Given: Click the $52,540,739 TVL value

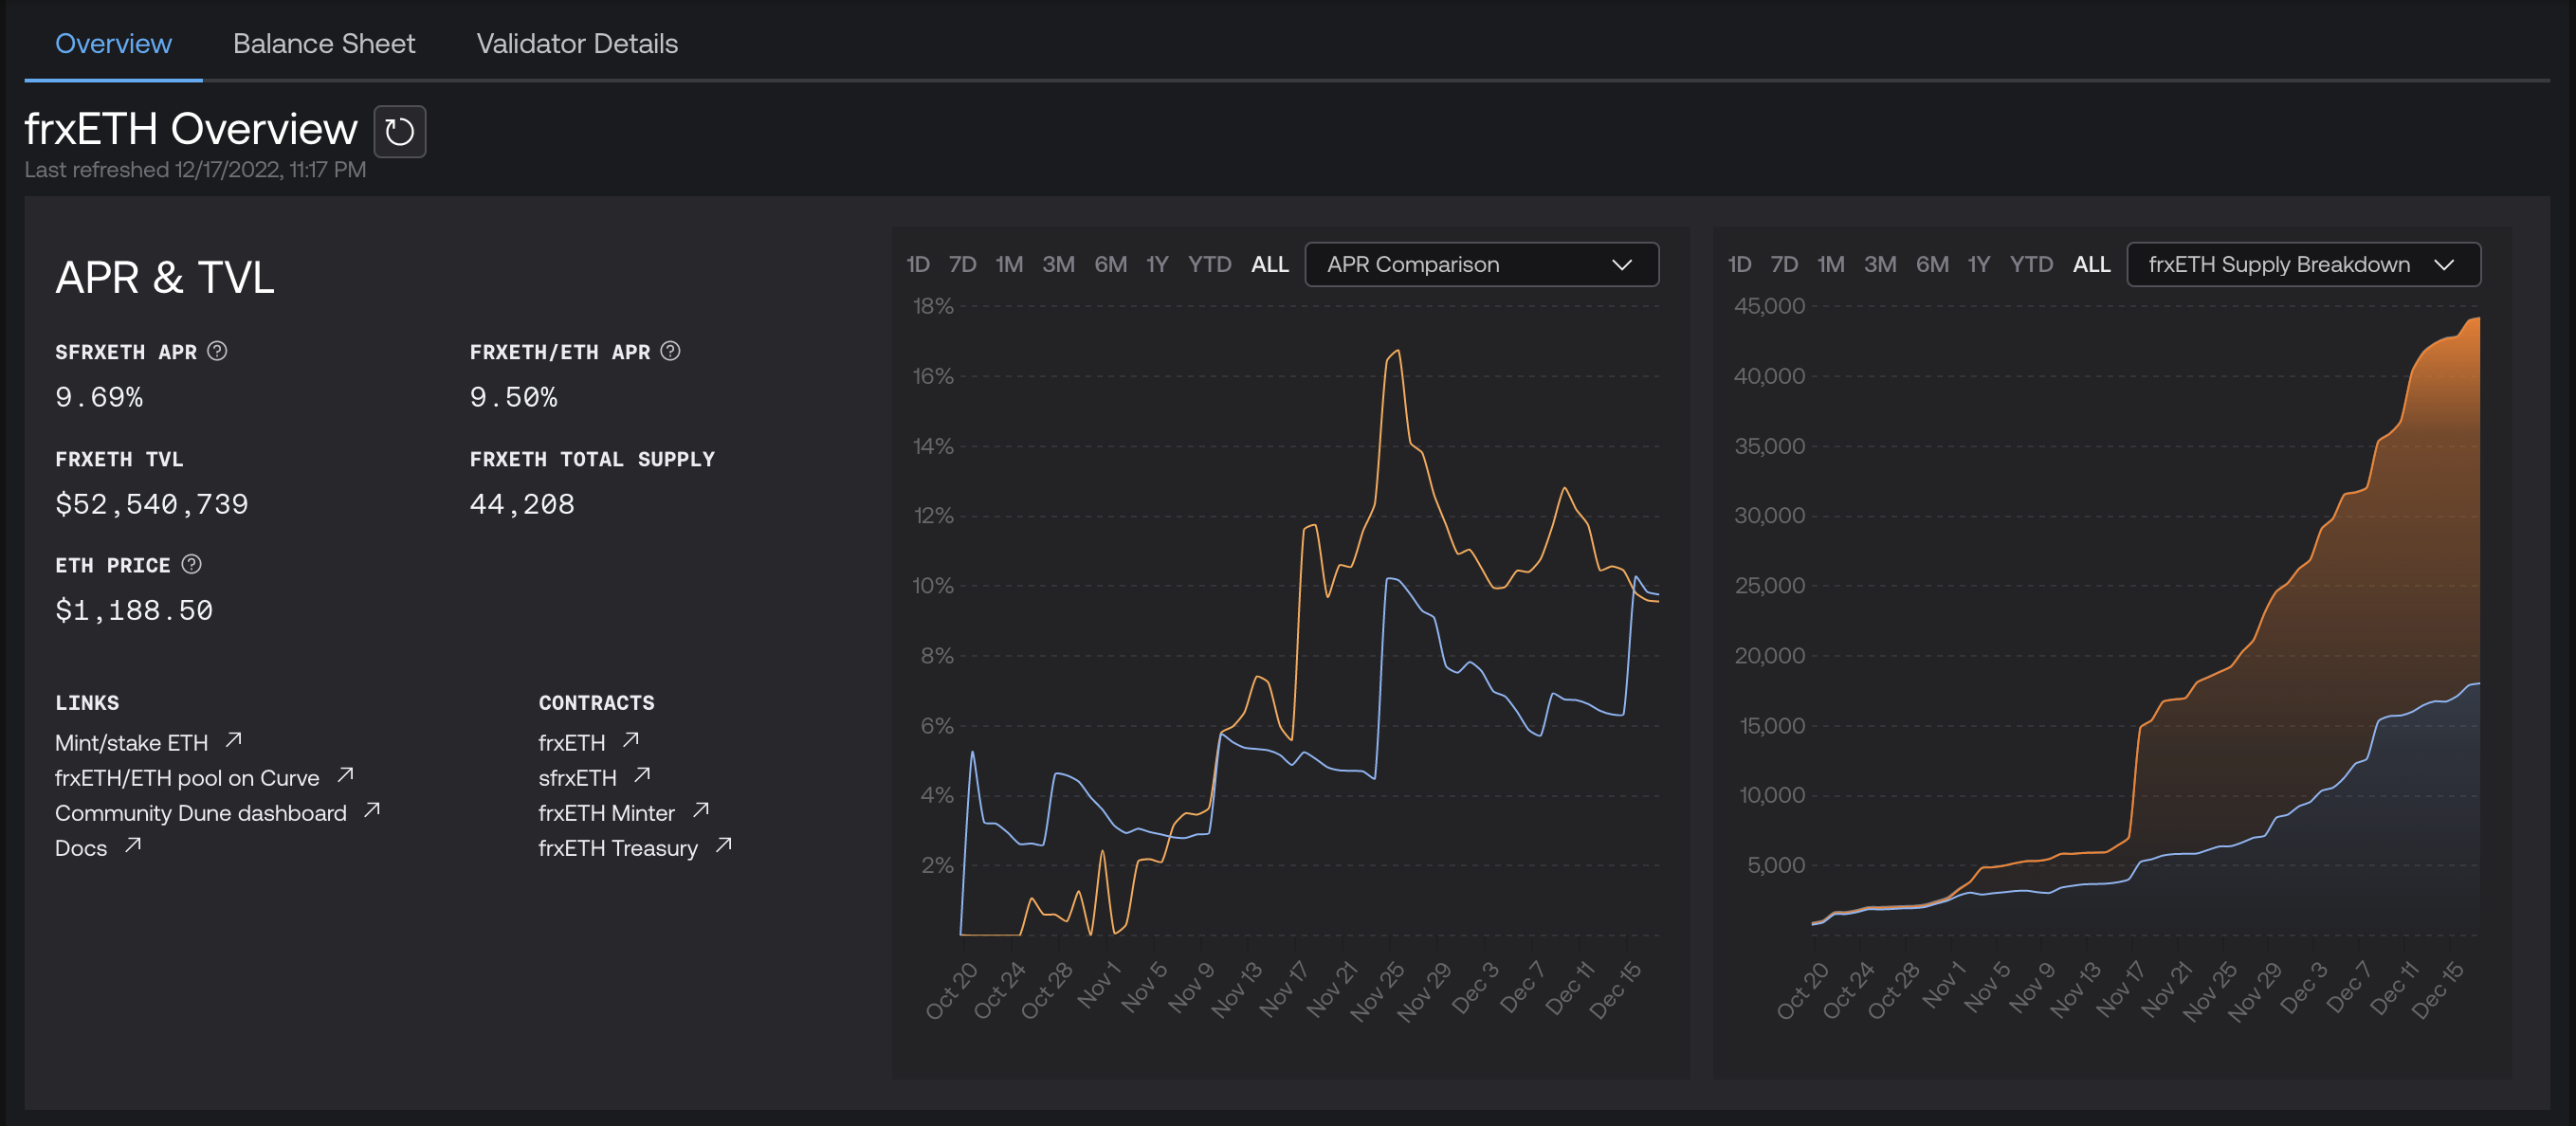Looking at the screenshot, I should click(x=152, y=504).
